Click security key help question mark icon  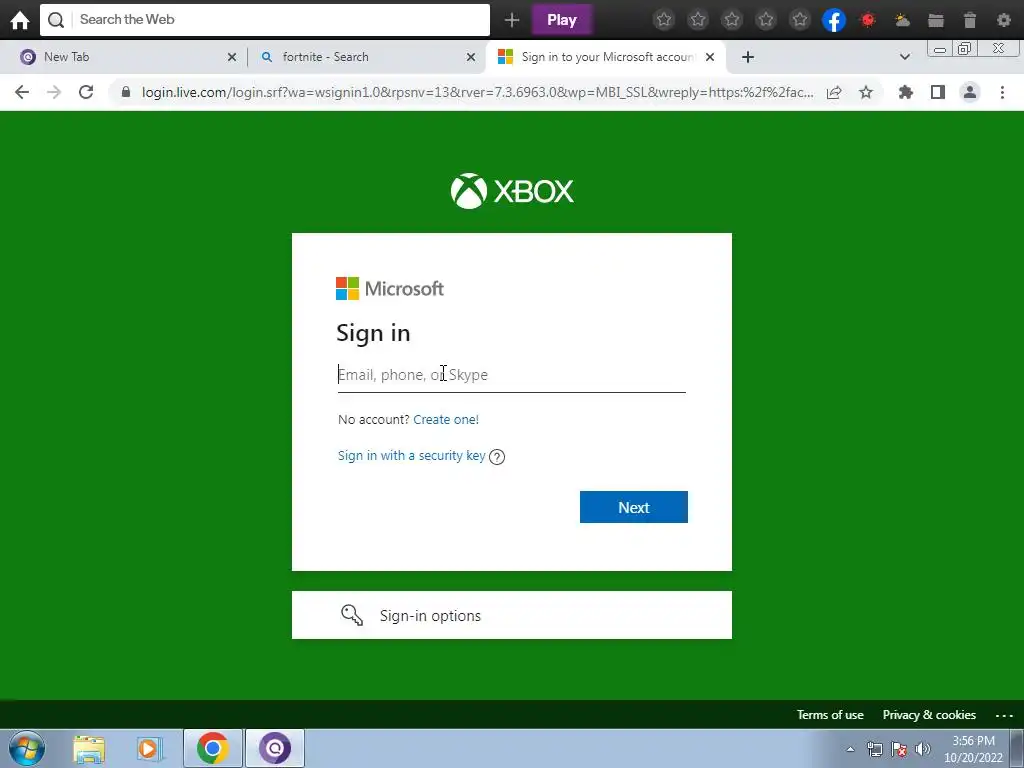pyautogui.click(x=497, y=456)
